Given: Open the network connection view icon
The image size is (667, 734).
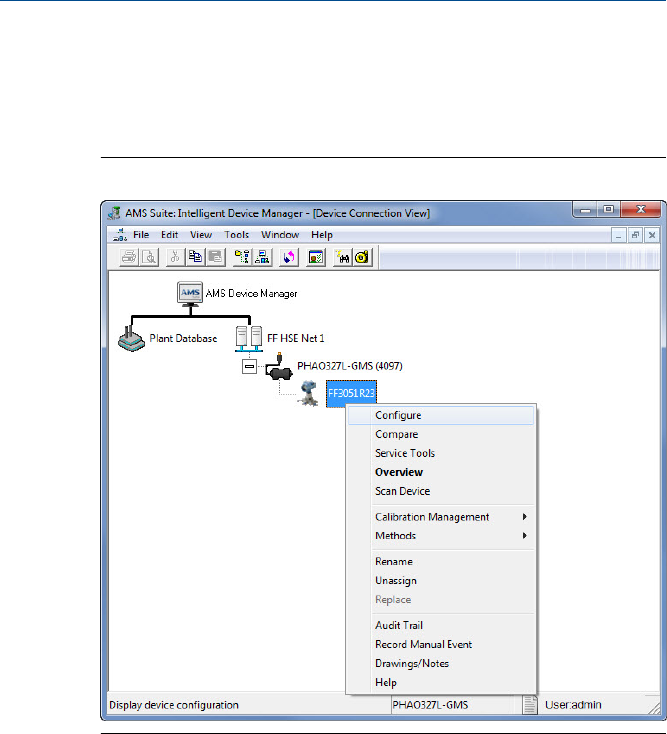Looking at the screenshot, I should click(262, 257).
